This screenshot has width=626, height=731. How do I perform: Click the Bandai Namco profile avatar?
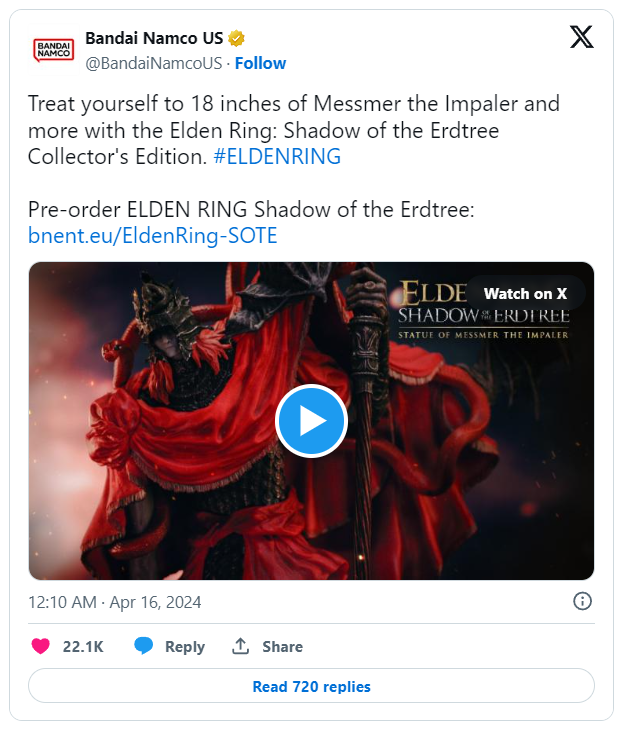(x=54, y=50)
